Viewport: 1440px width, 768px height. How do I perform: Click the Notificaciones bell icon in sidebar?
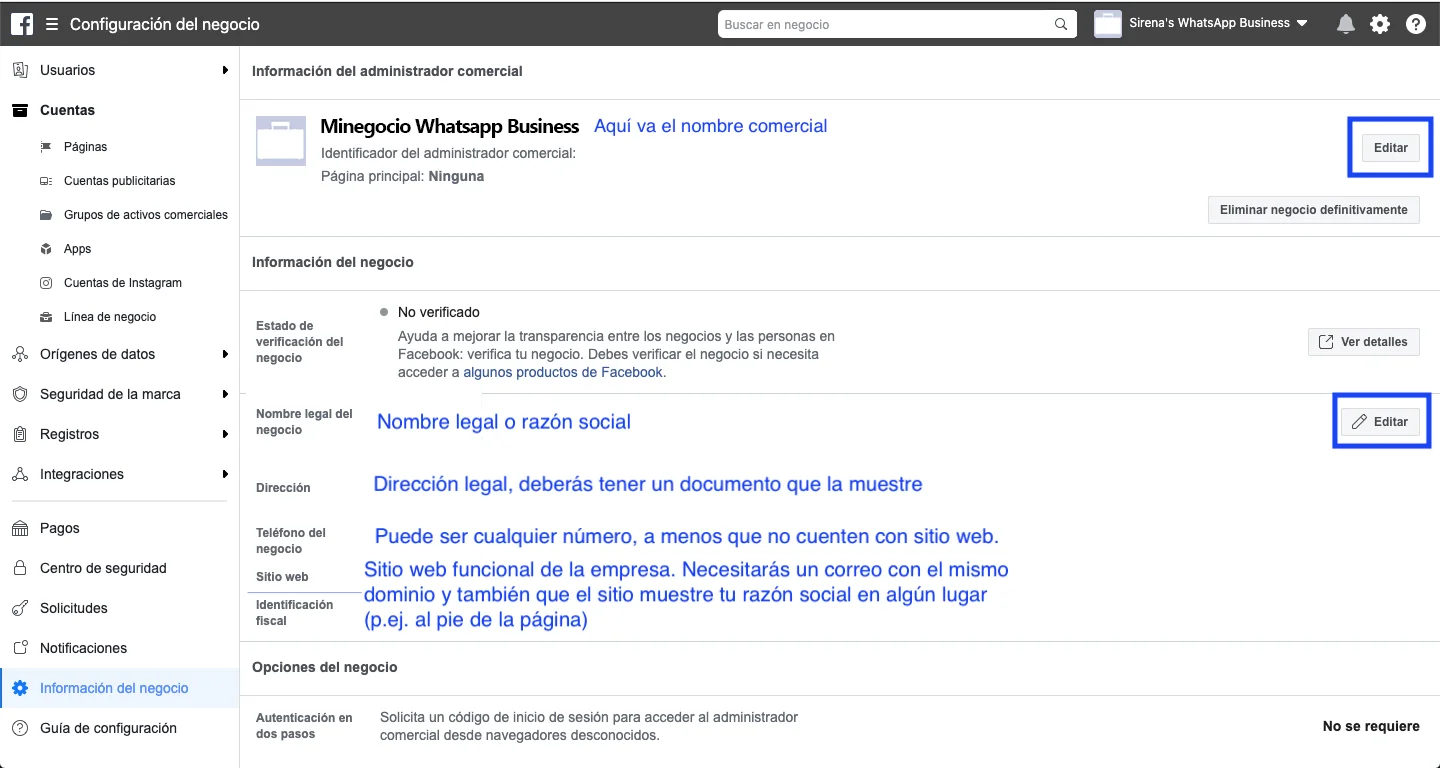pyautogui.click(x=20, y=648)
